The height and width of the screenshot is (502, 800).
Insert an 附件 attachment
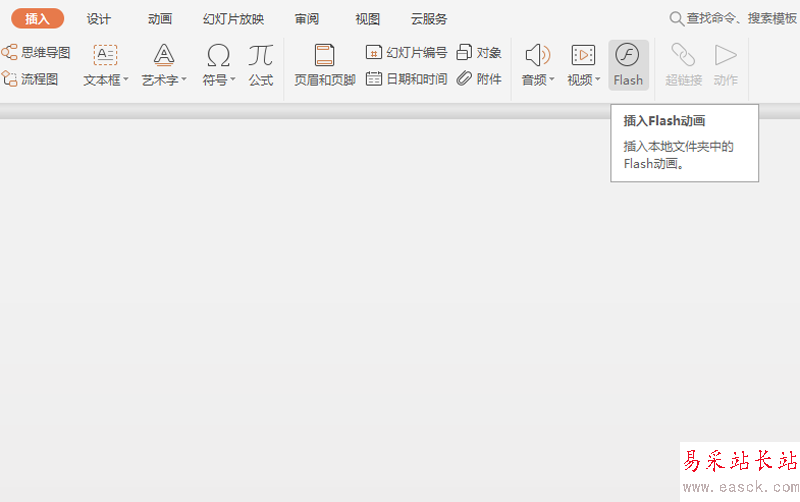pyautogui.click(x=479, y=79)
